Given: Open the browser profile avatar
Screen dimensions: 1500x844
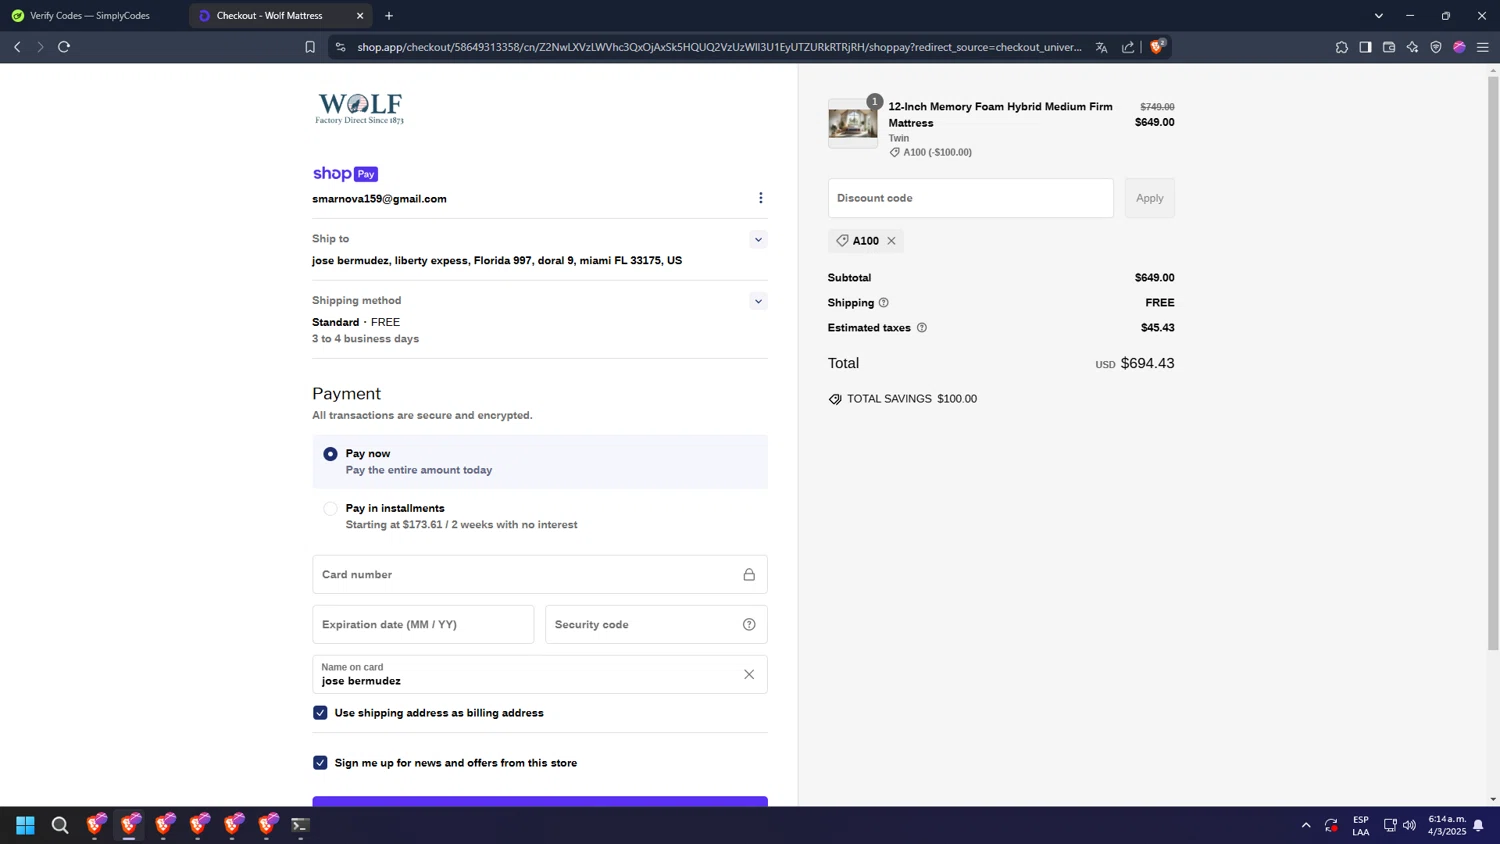Looking at the screenshot, I should 1459,47.
